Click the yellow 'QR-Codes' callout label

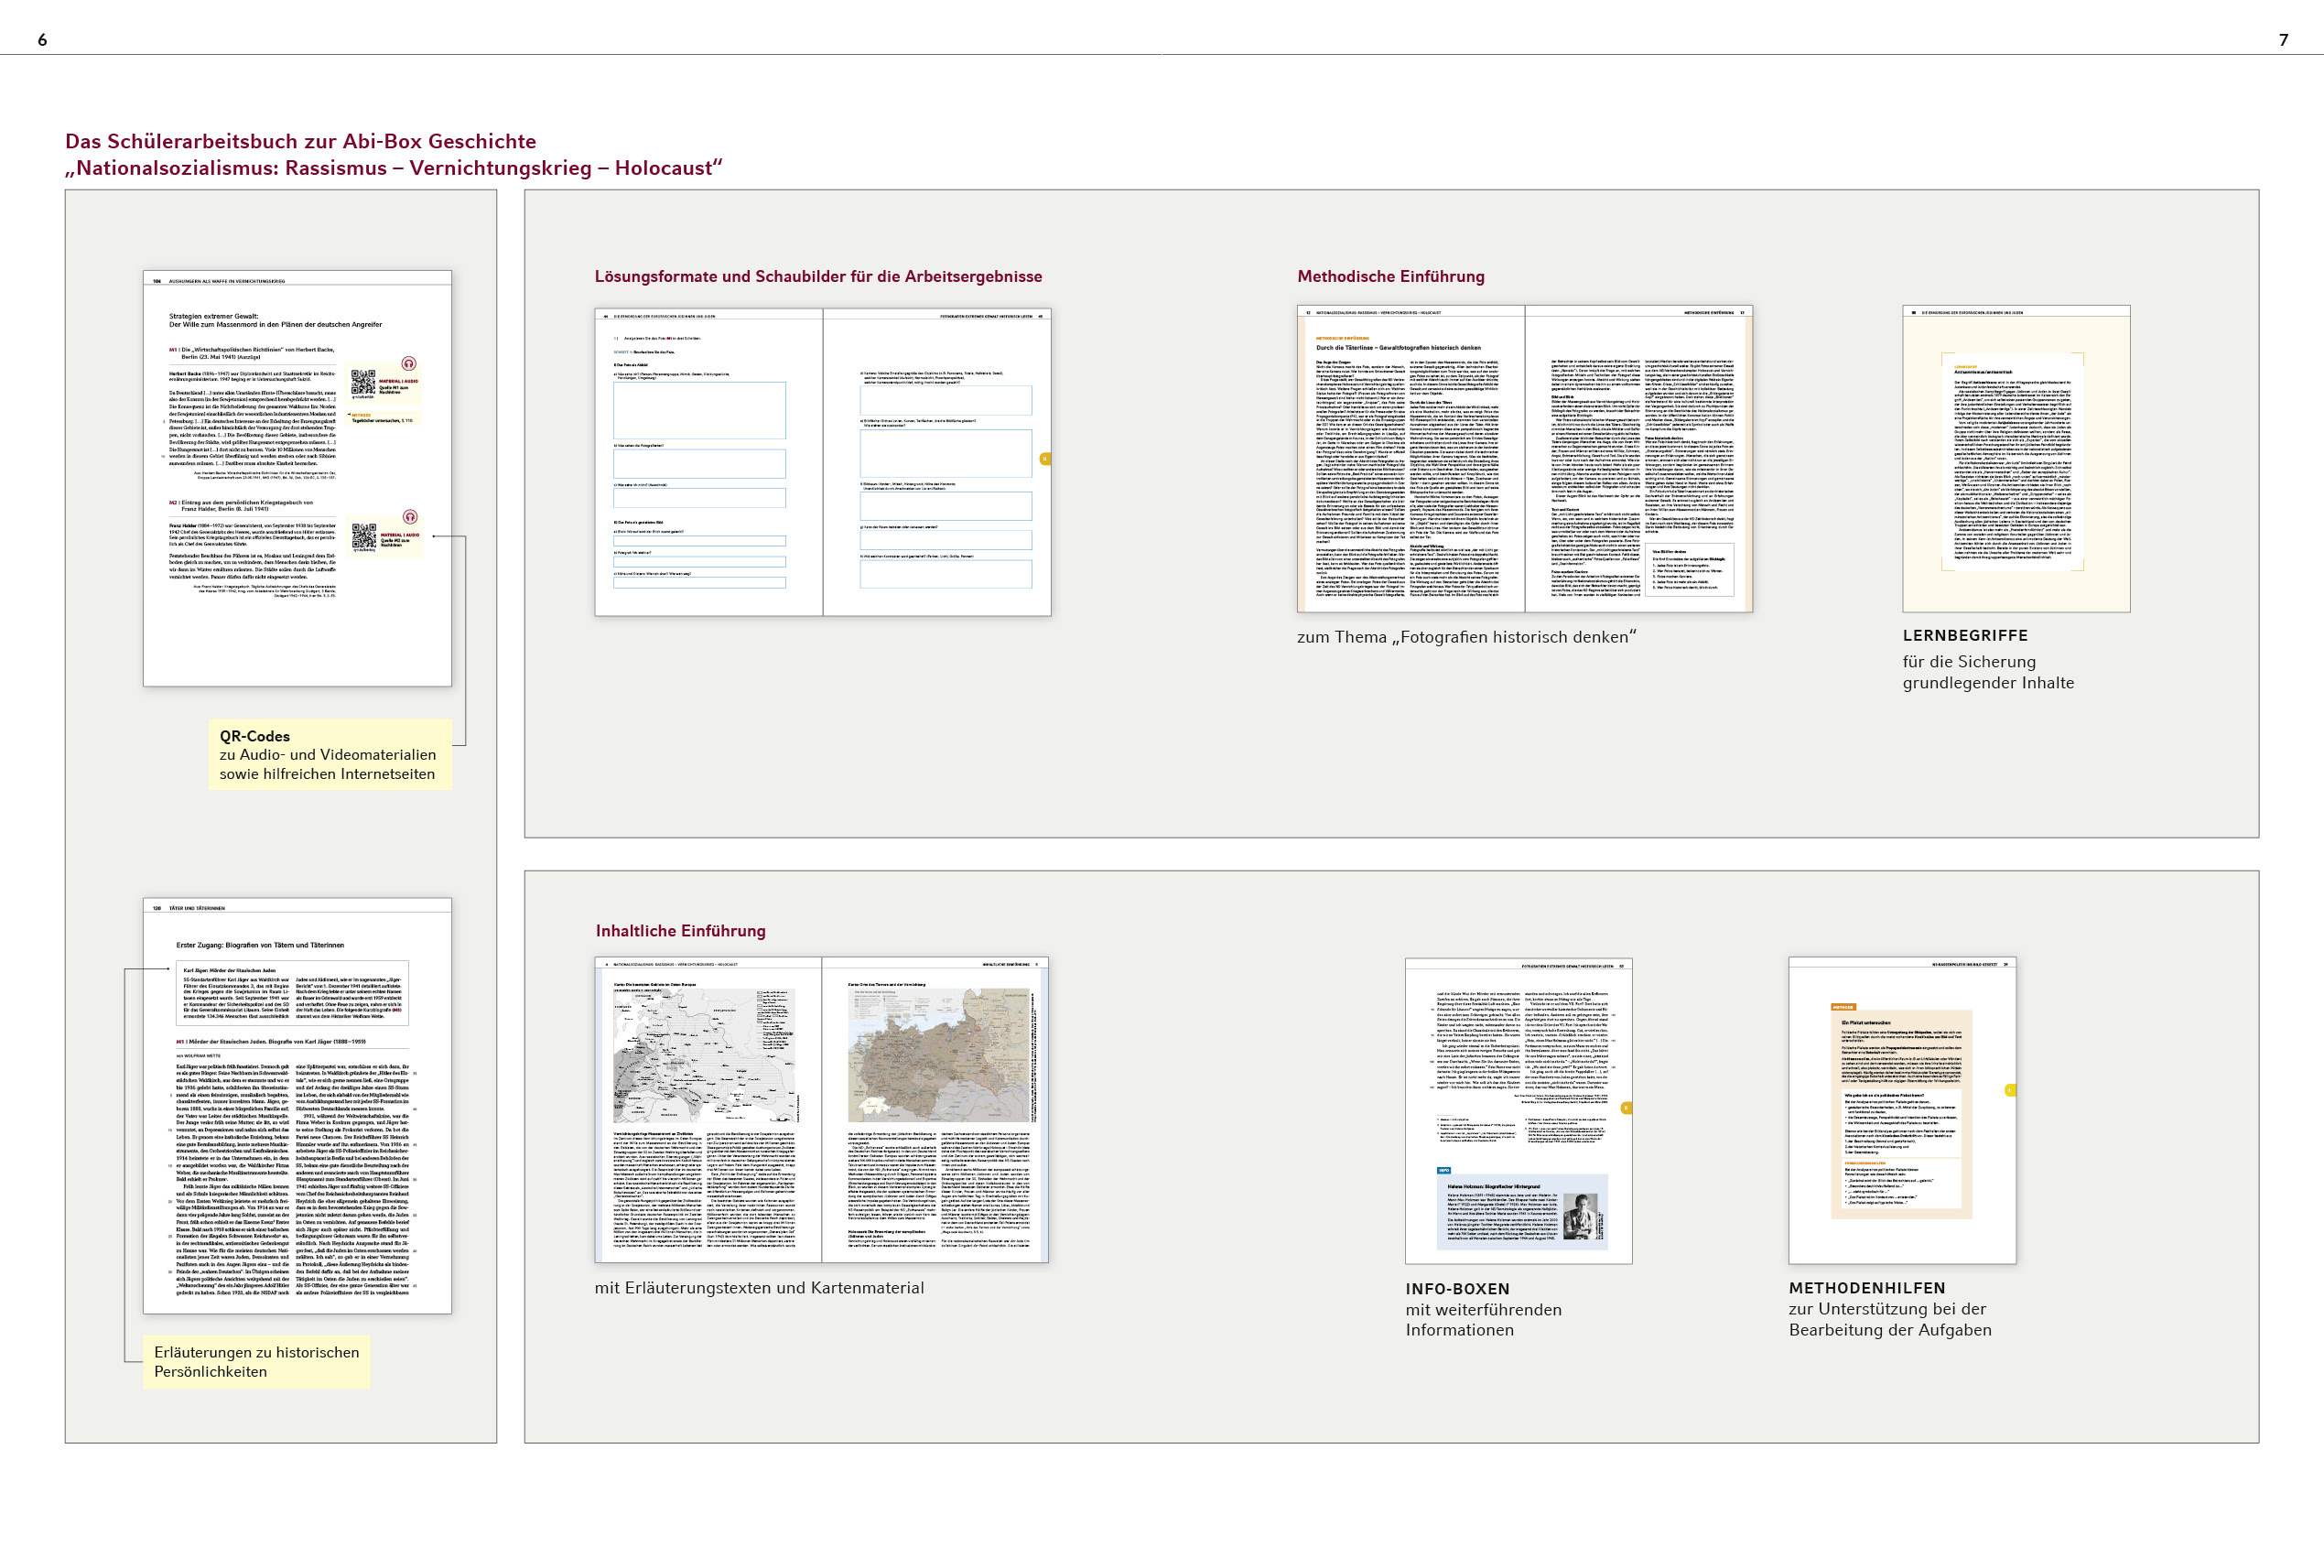pyautogui.click(x=329, y=755)
